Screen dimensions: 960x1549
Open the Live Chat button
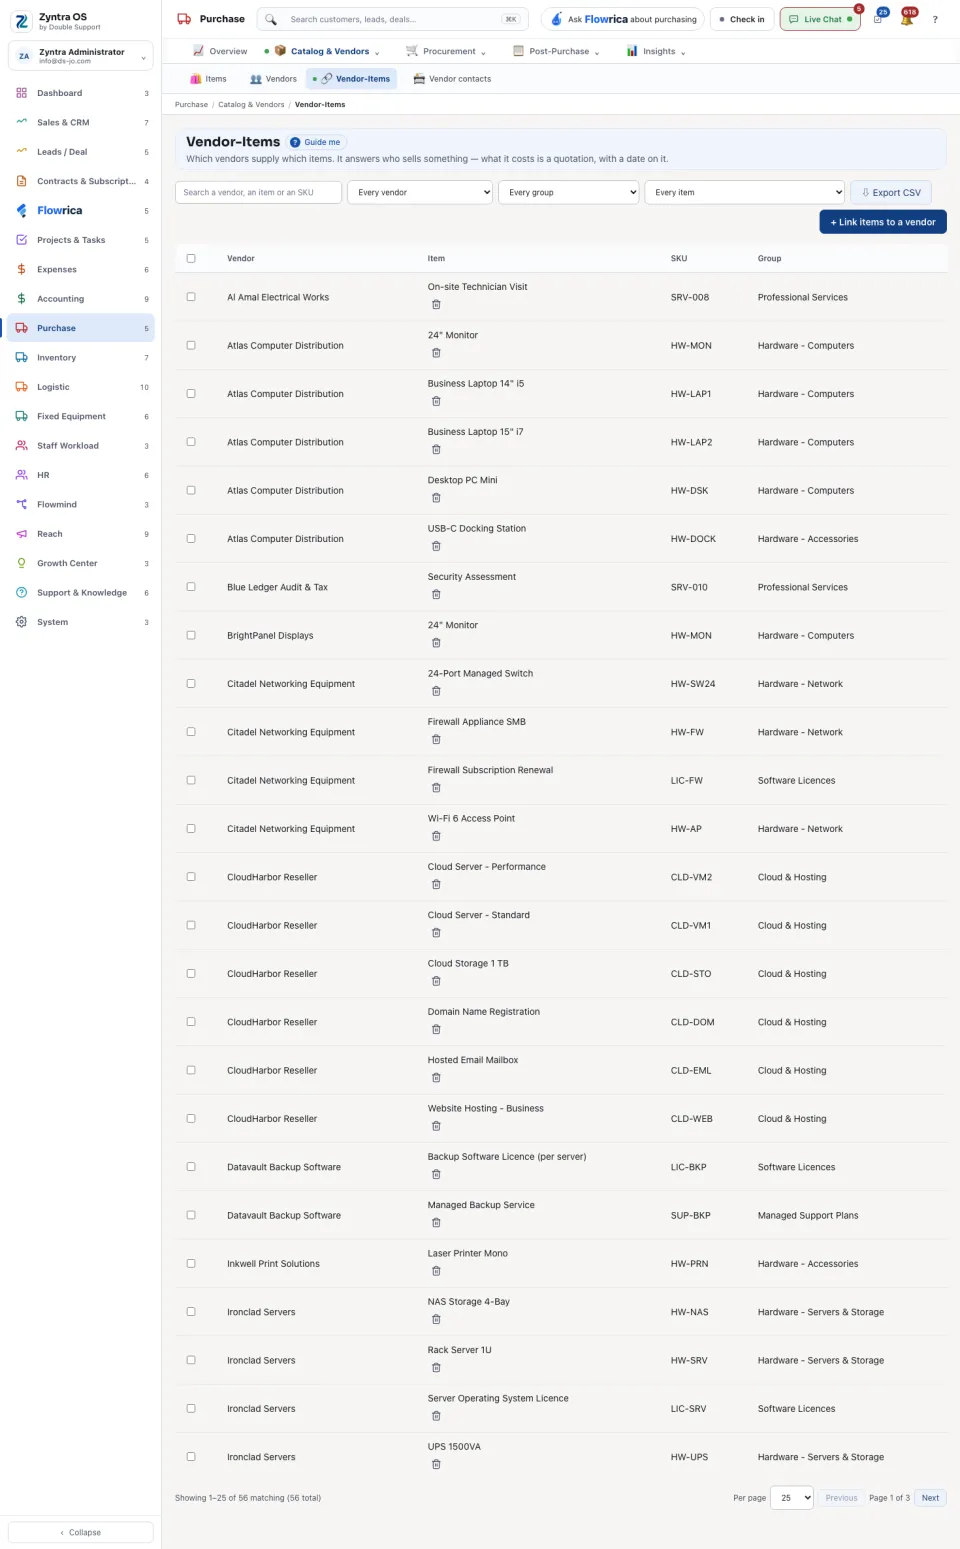820,19
